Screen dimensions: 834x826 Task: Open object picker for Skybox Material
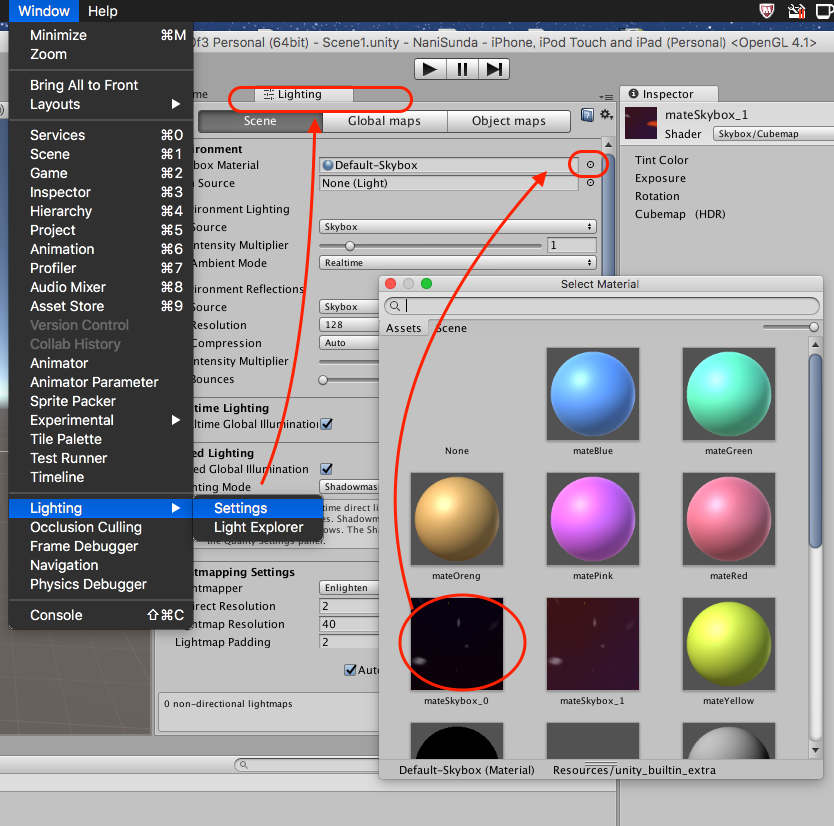coord(590,164)
